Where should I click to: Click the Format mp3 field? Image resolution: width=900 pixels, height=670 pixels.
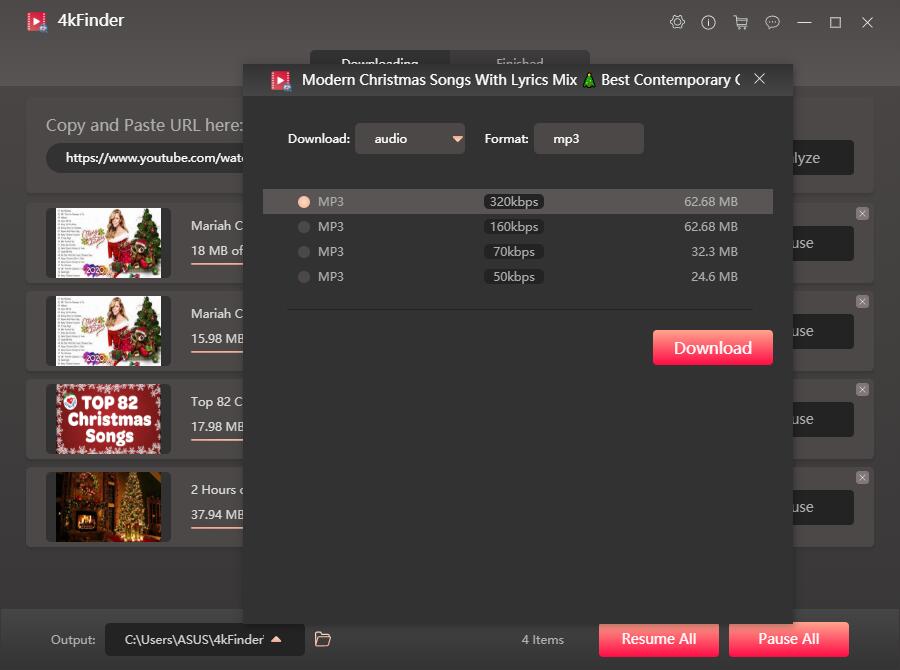588,138
